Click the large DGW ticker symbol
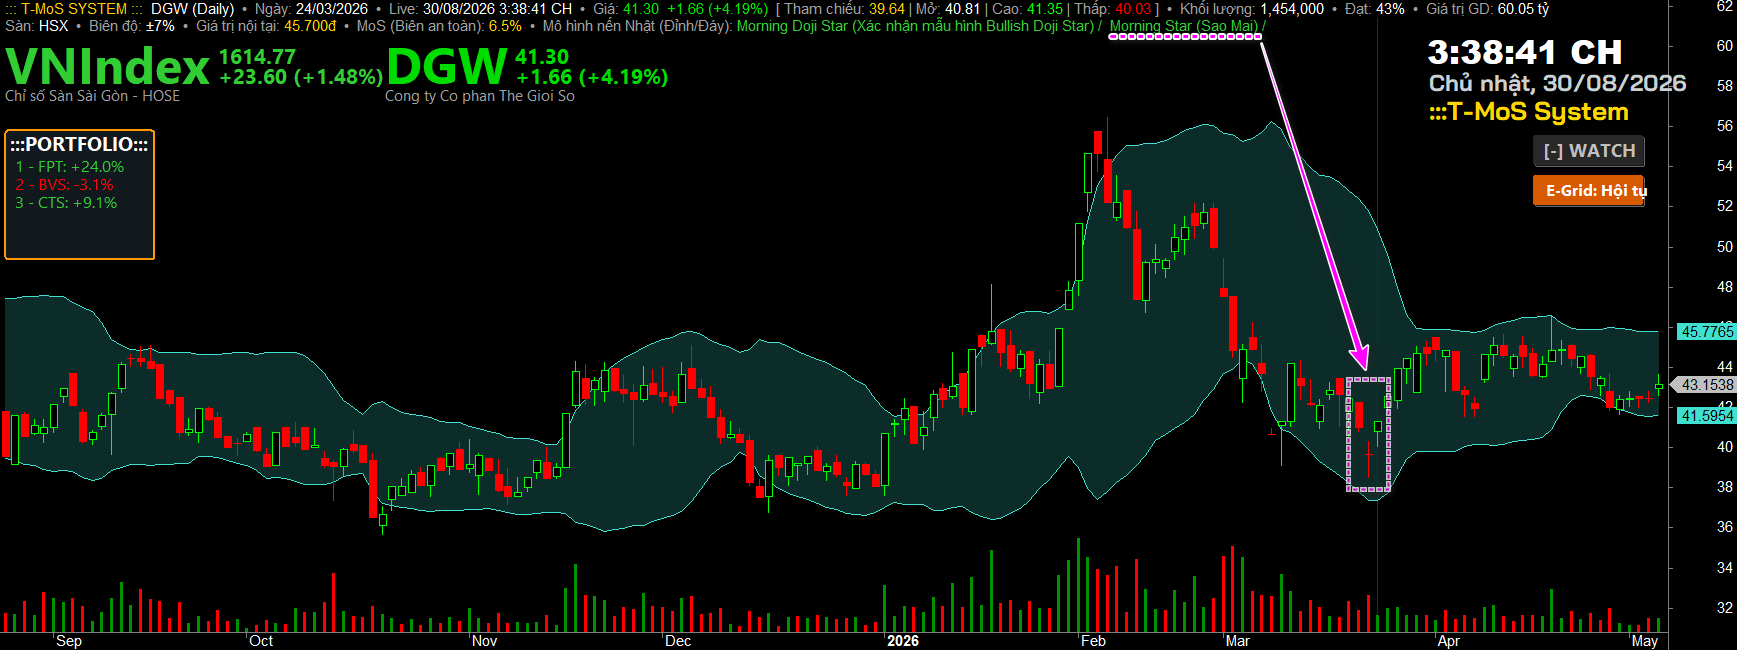Screen dimensions: 1737x650 coord(447,67)
